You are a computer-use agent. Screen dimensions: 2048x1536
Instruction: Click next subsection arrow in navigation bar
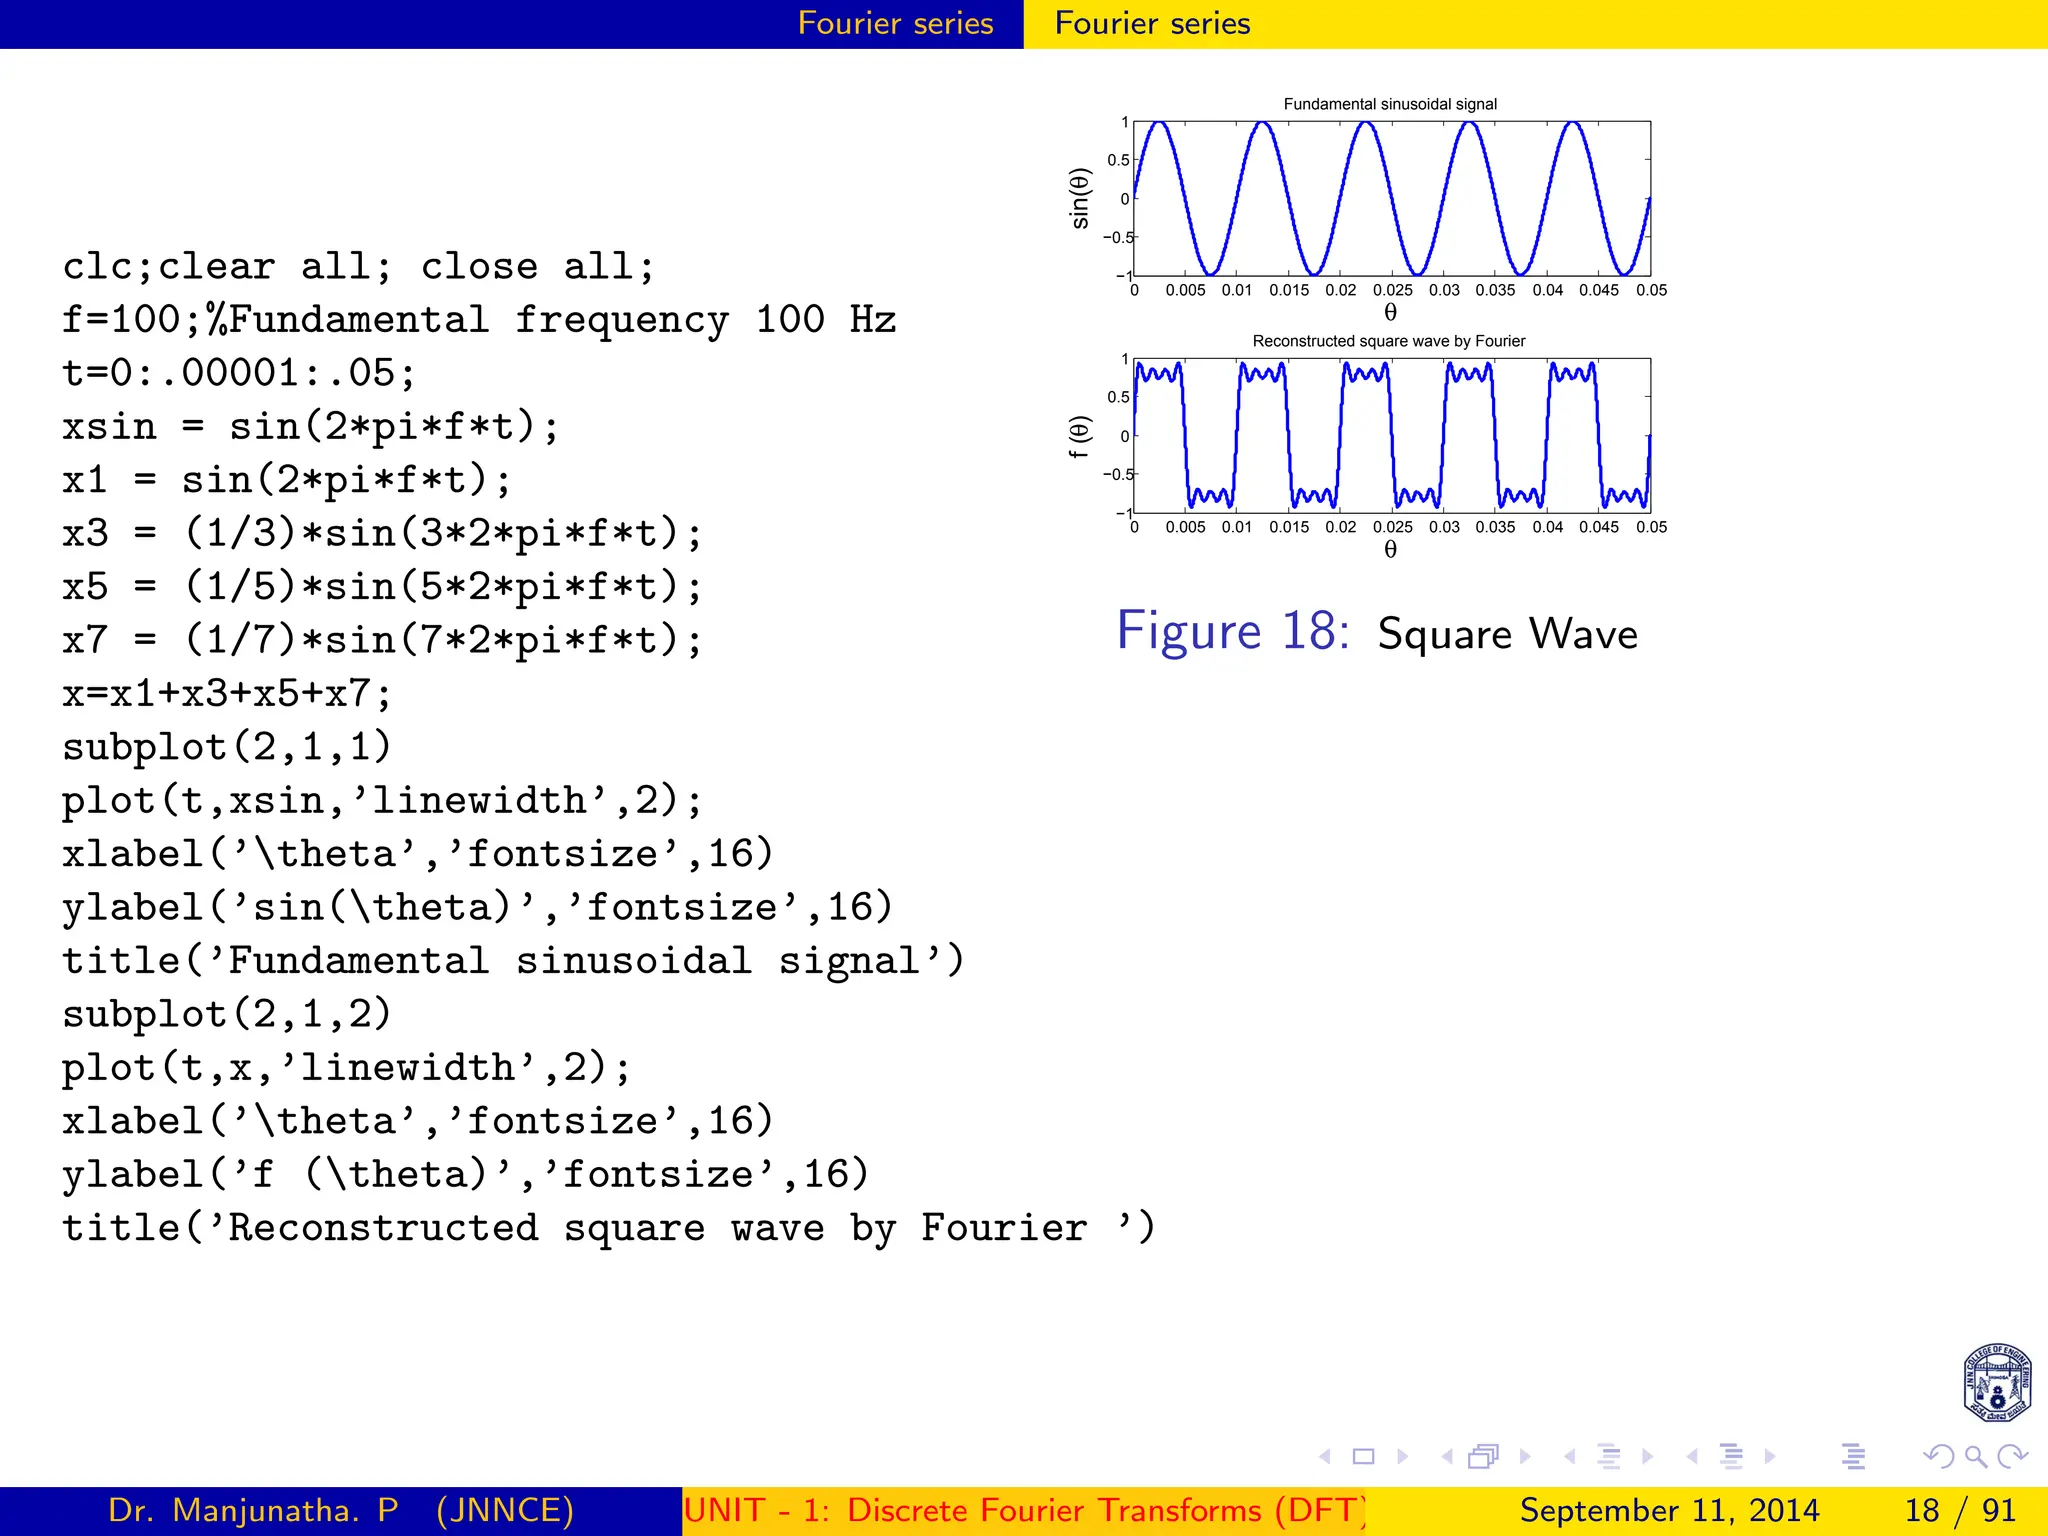coord(1647,1457)
